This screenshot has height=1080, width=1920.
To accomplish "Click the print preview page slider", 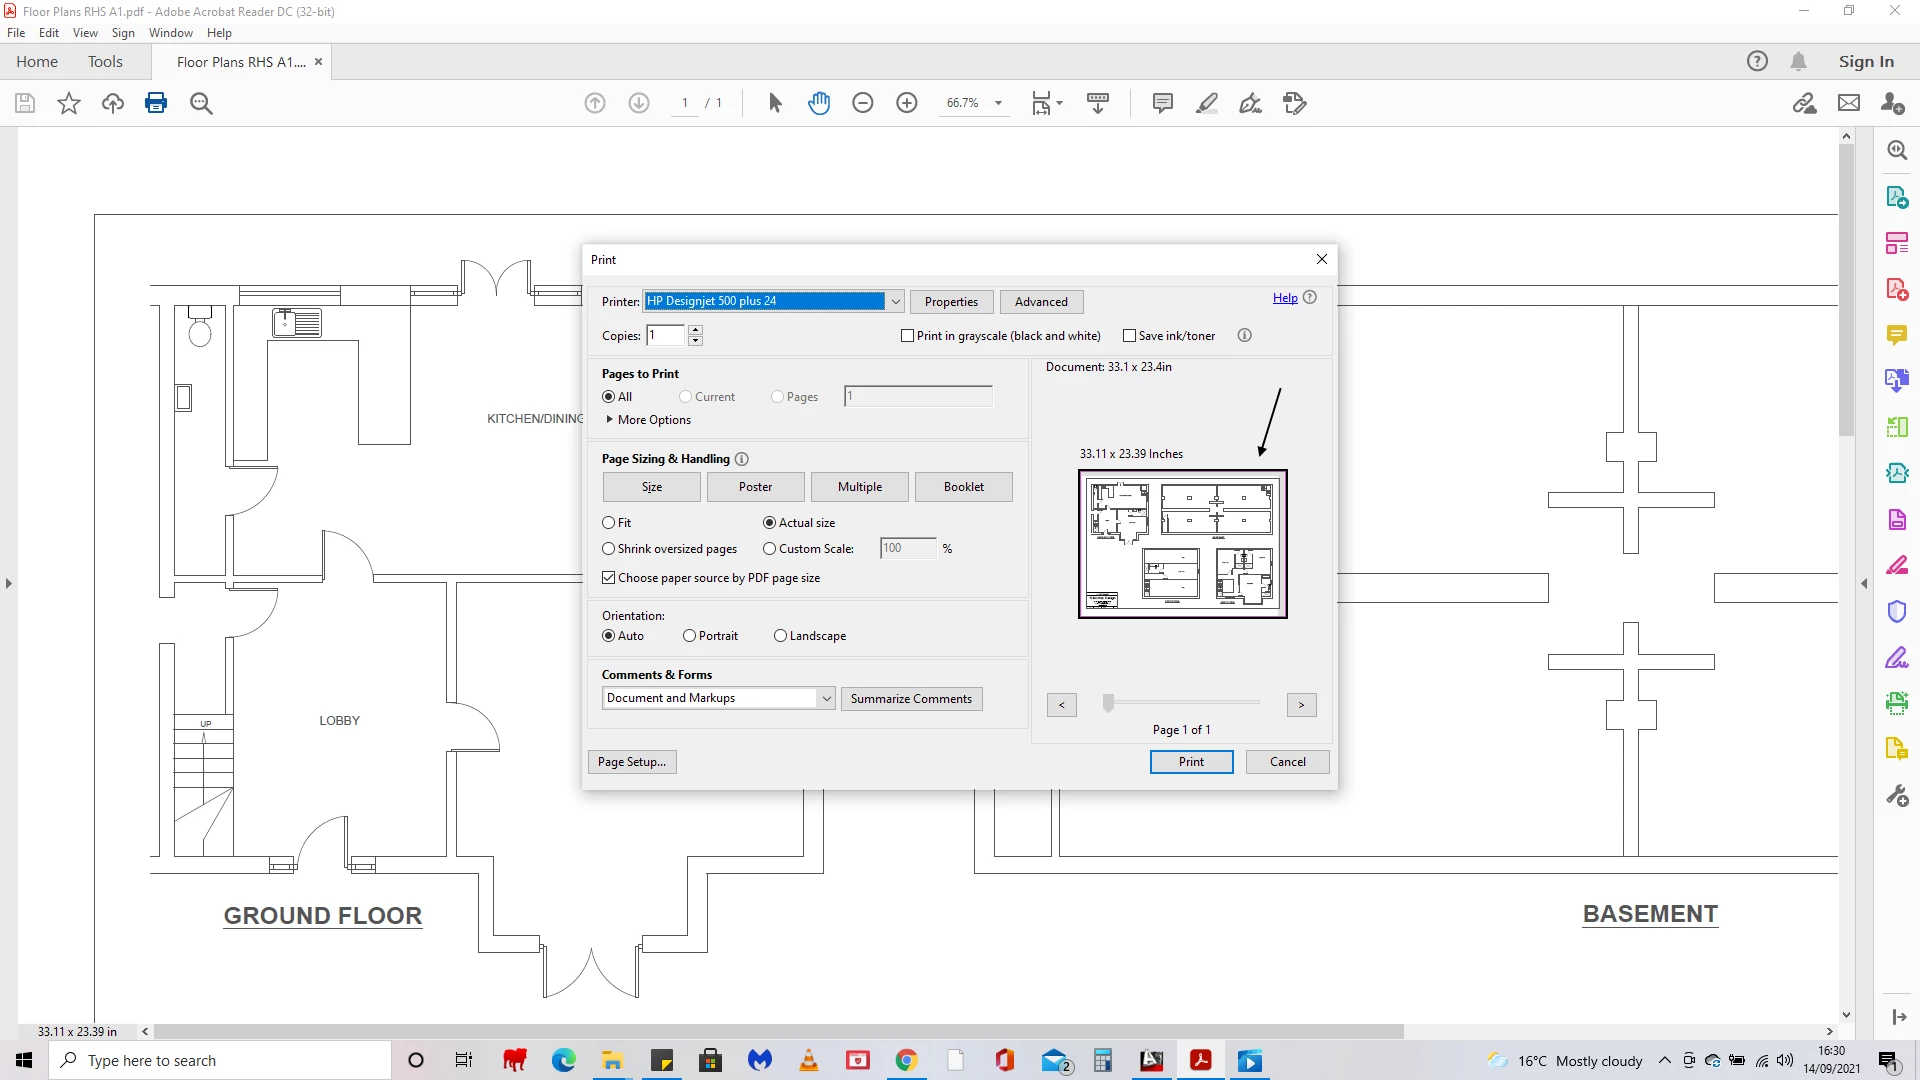I will click(x=1108, y=704).
